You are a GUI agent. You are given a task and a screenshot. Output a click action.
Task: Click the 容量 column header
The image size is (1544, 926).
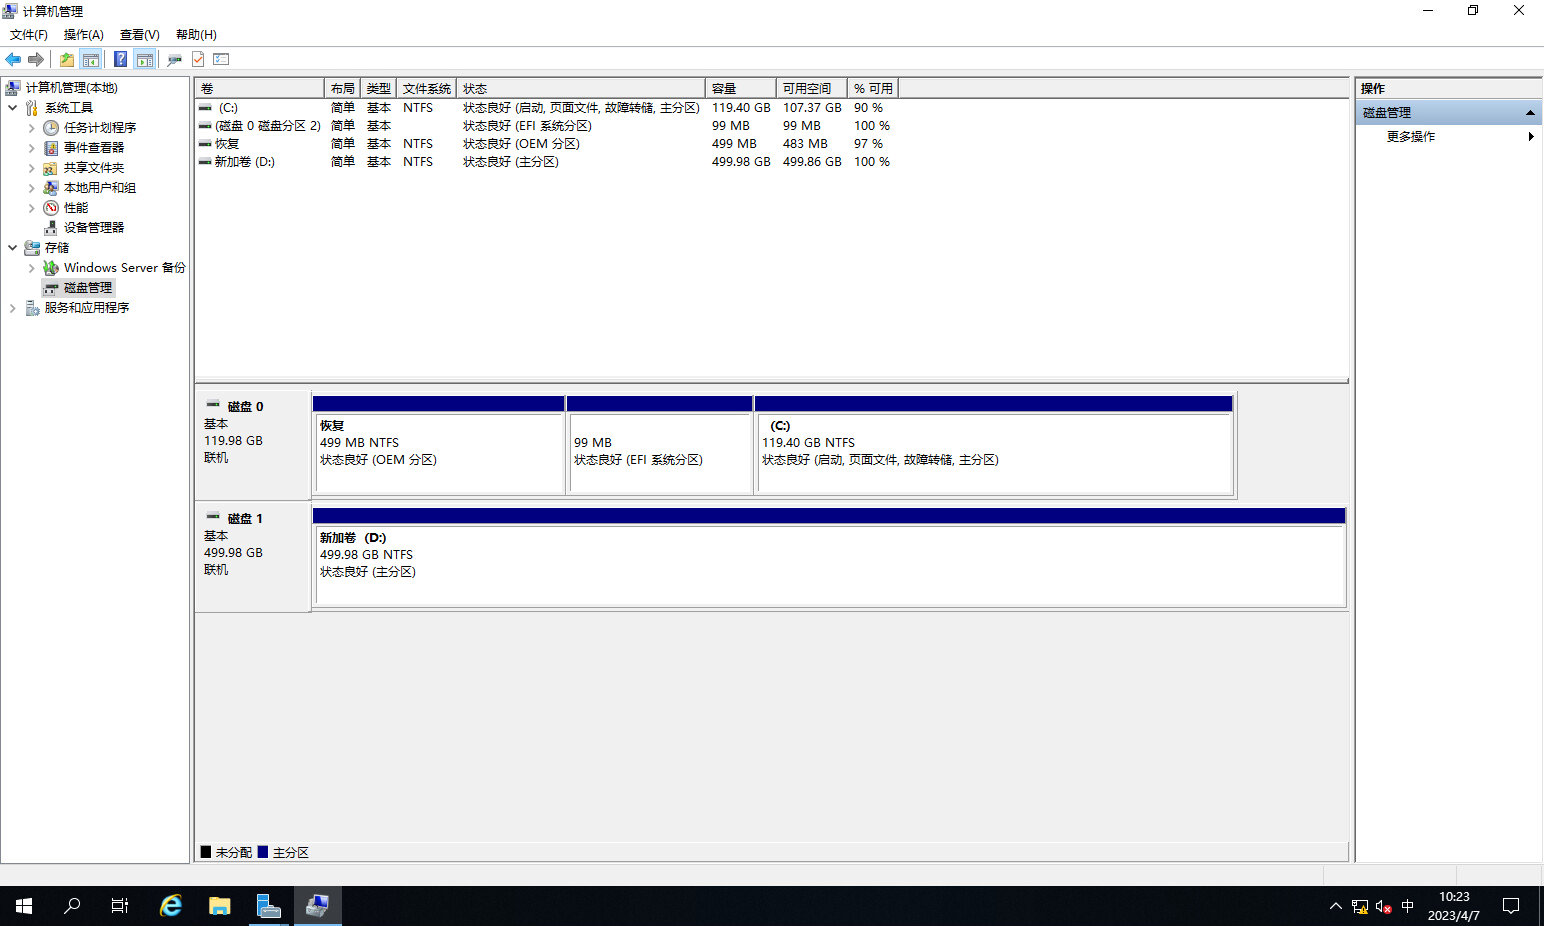coord(740,89)
